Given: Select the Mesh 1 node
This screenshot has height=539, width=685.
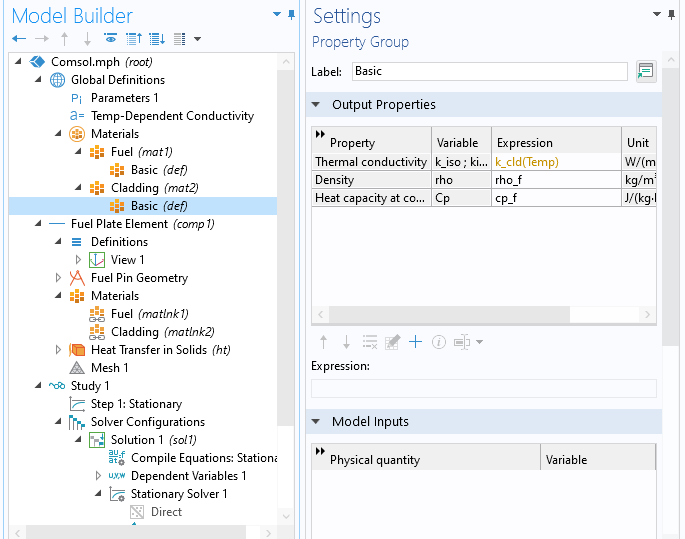Looking at the screenshot, I should click(x=111, y=368).
